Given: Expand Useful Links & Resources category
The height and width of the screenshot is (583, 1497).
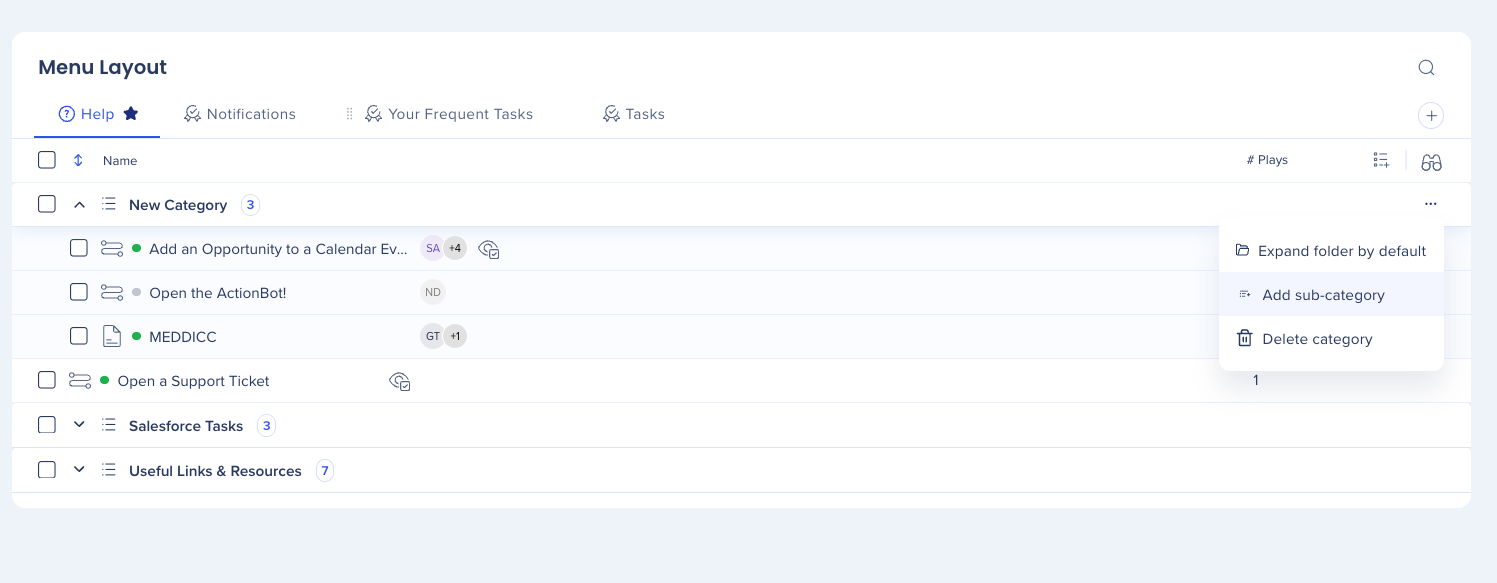Looking at the screenshot, I should coord(80,470).
